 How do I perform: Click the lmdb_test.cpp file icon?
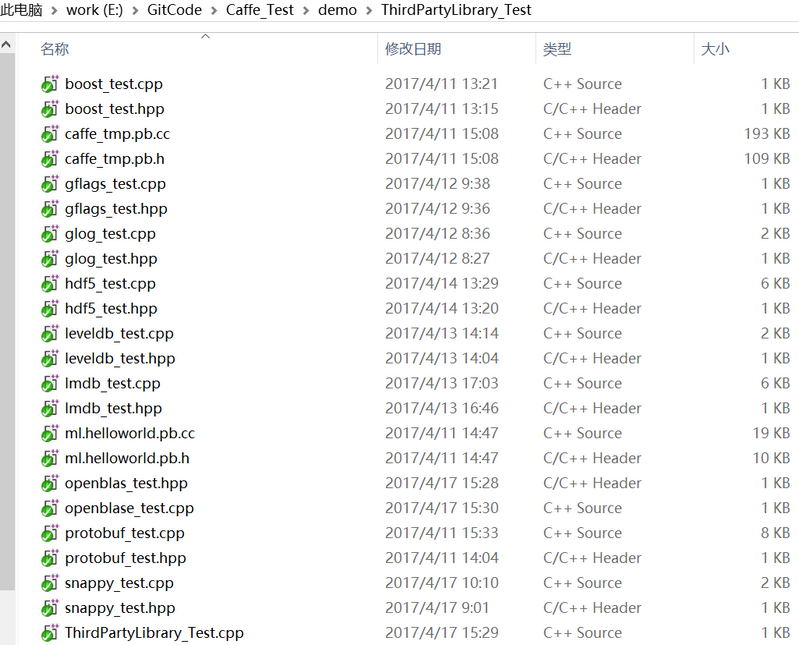point(49,384)
